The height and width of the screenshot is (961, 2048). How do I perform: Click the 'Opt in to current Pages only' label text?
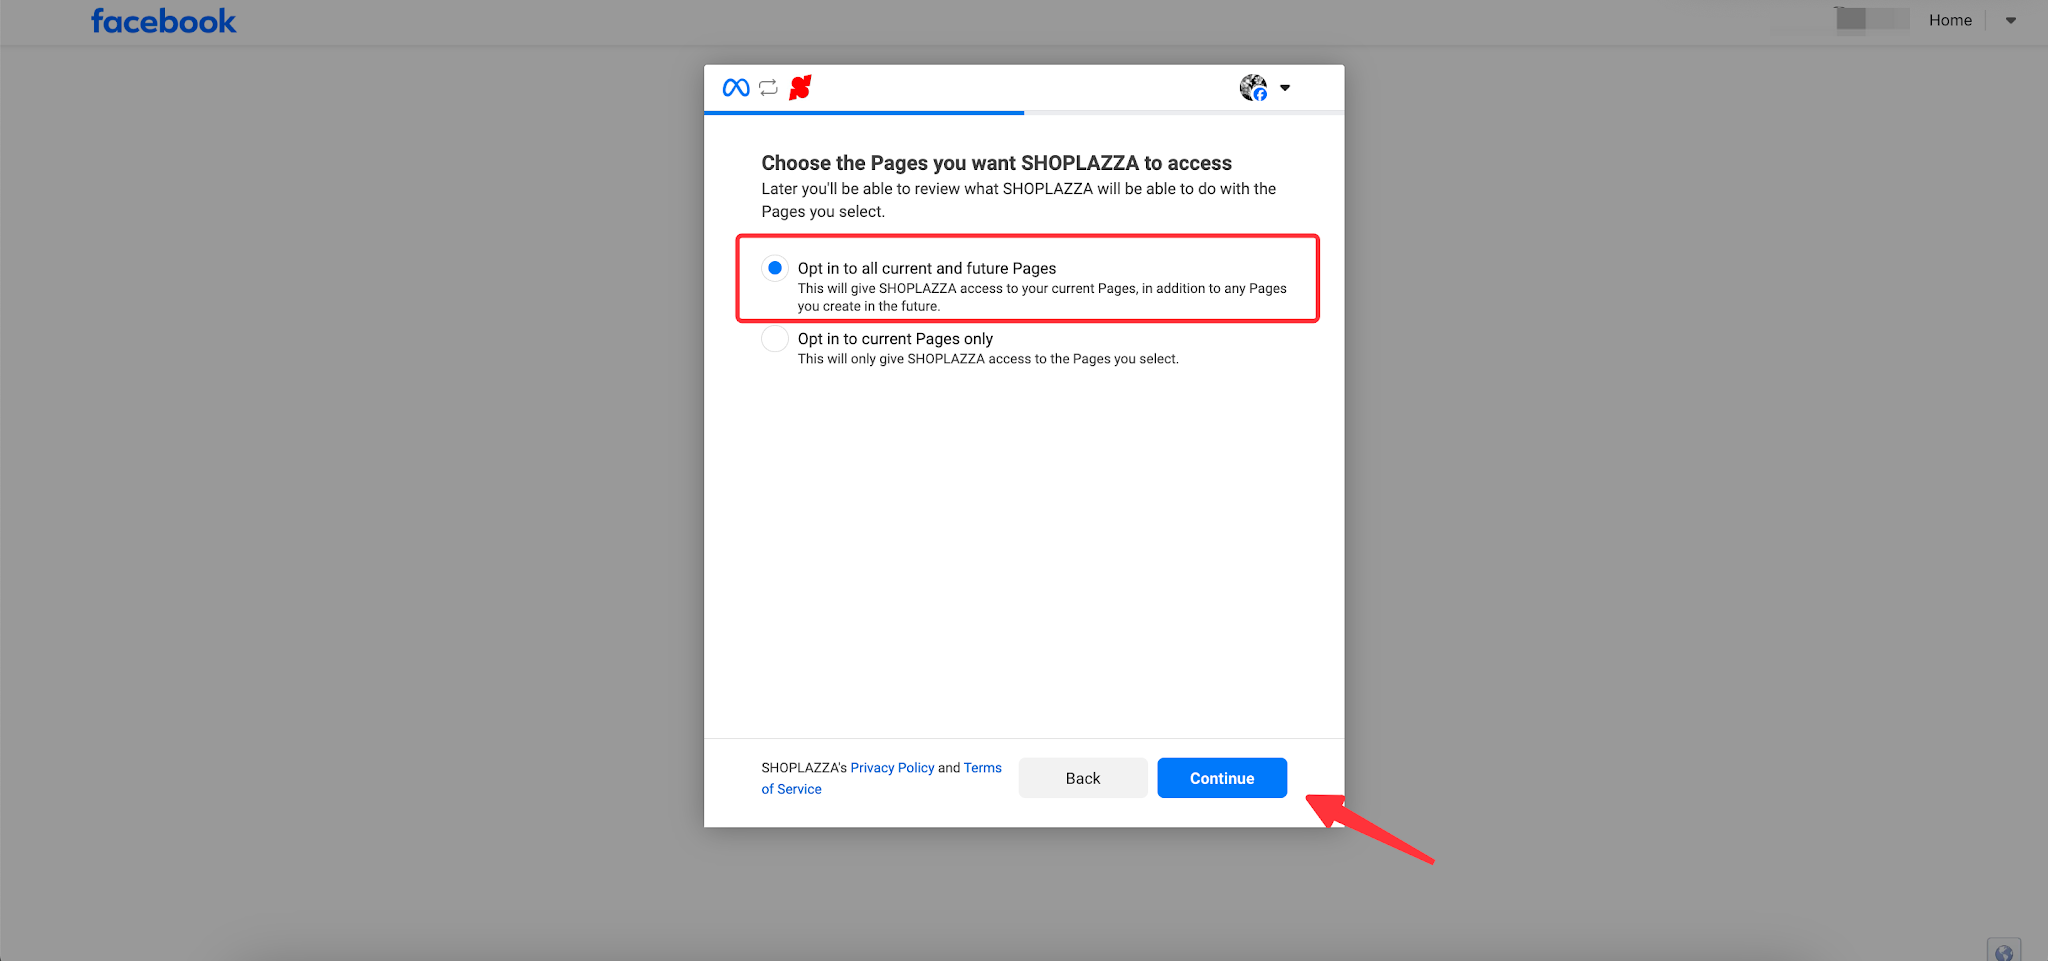[895, 339]
